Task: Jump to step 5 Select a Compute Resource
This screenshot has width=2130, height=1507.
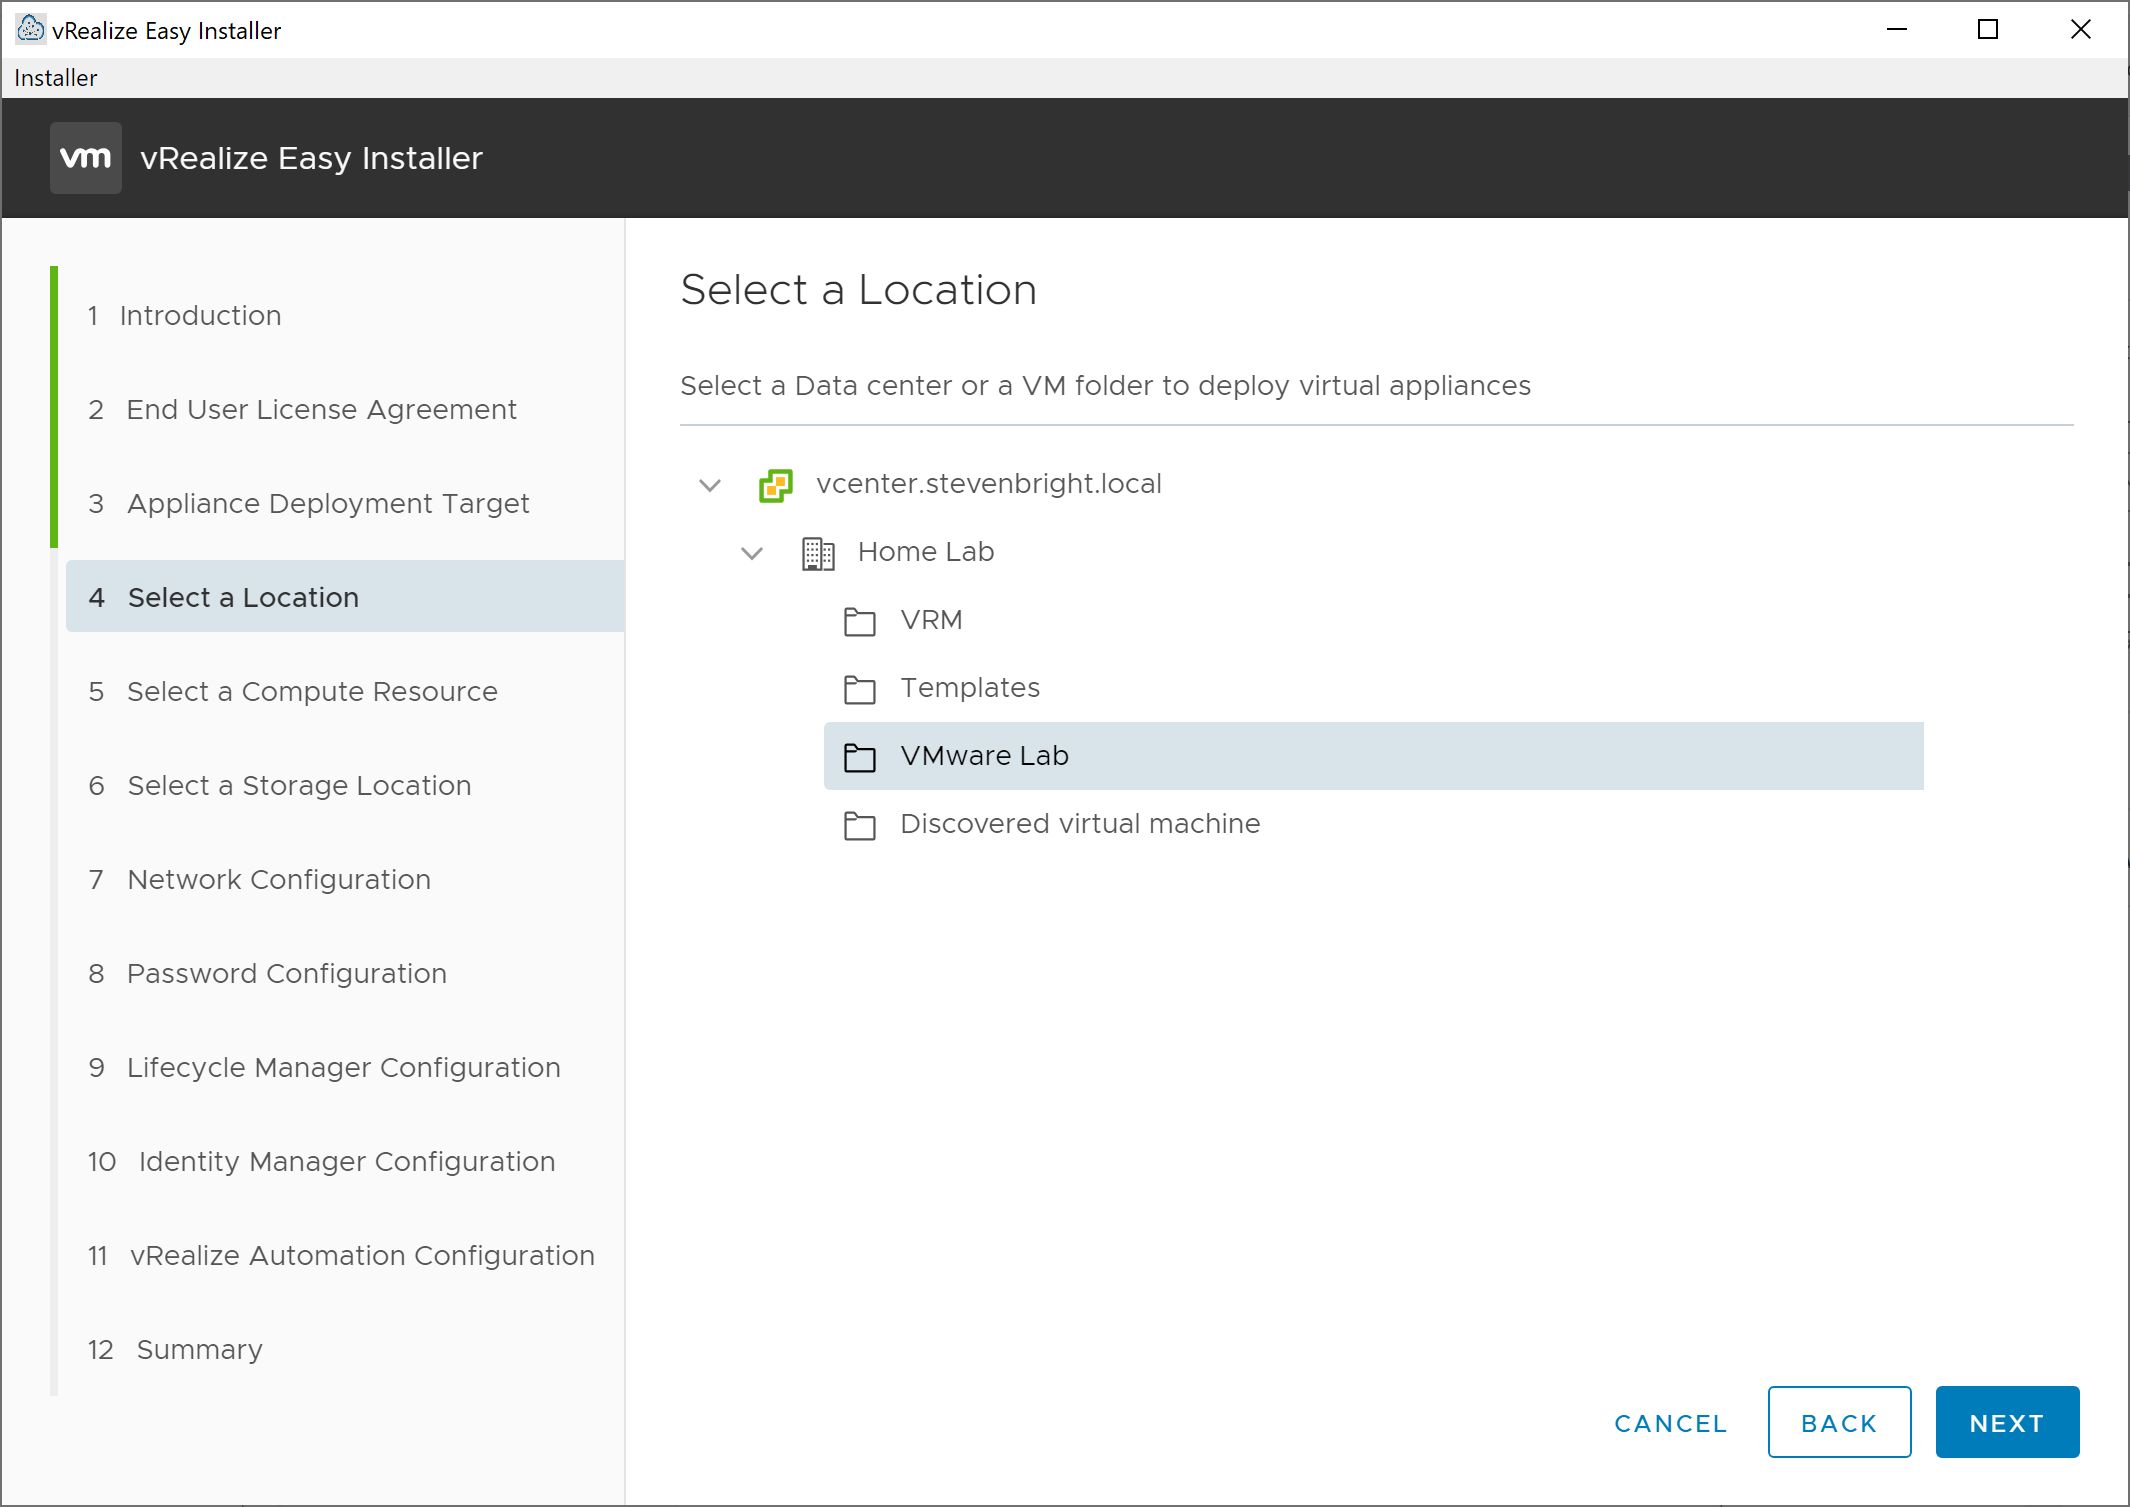Action: [x=312, y=691]
